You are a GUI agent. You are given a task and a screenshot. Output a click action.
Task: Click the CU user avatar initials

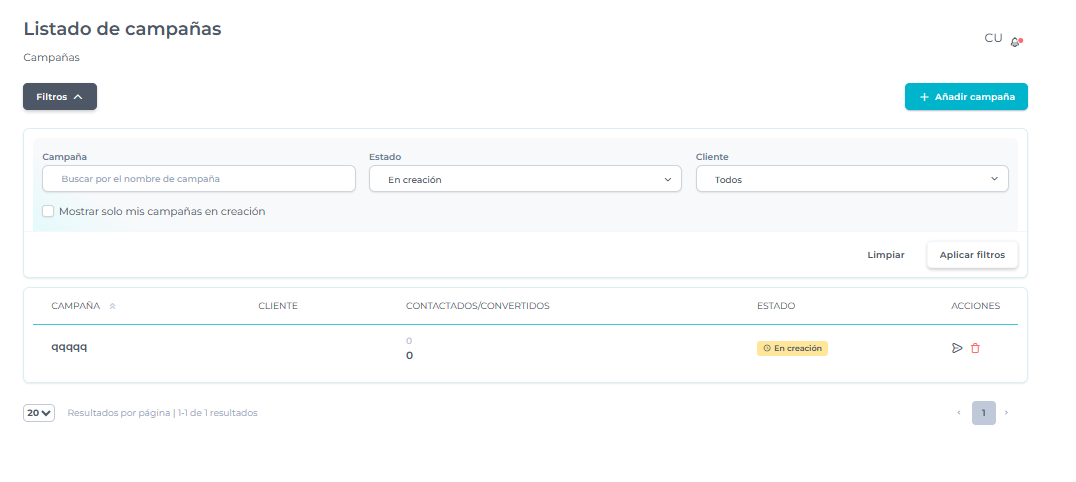[x=993, y=38]
